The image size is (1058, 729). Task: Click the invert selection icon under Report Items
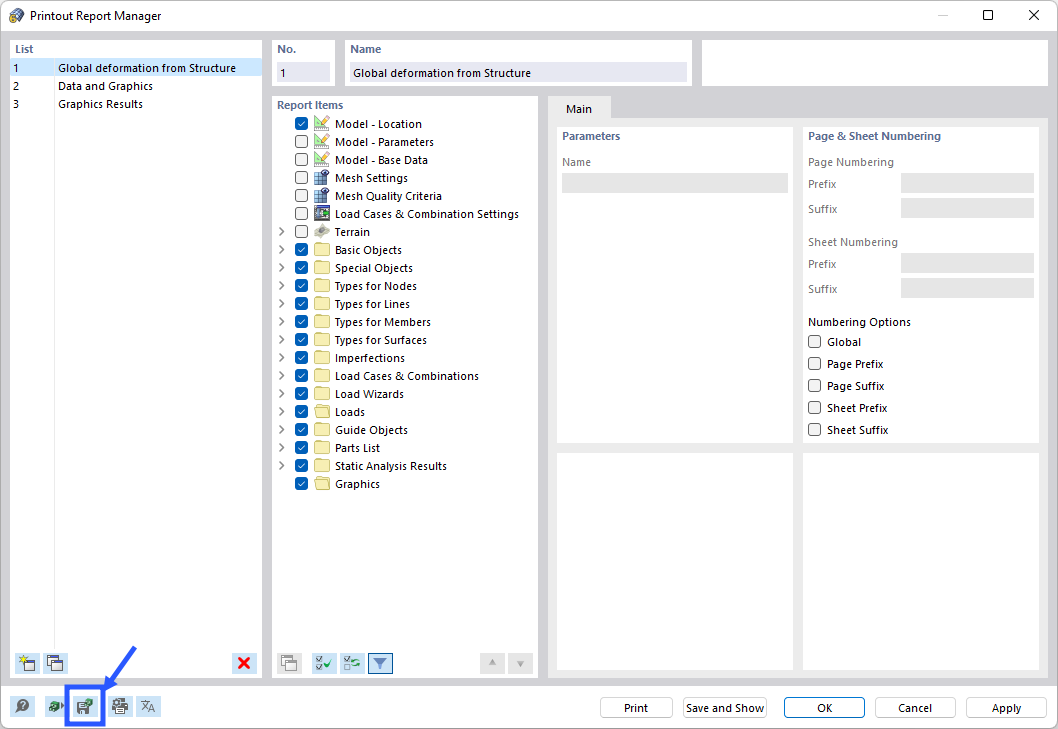point(352,662)
